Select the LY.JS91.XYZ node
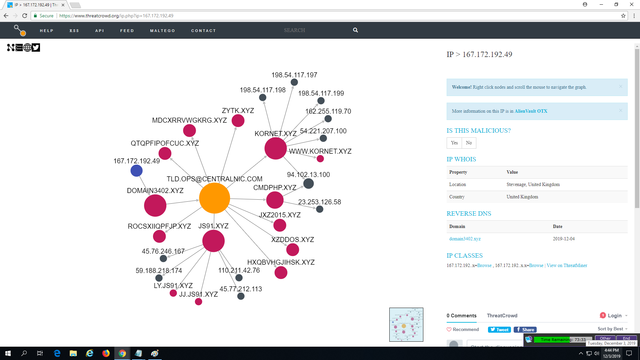The width and height of the screenshot is (640, 360). [173, 293]
